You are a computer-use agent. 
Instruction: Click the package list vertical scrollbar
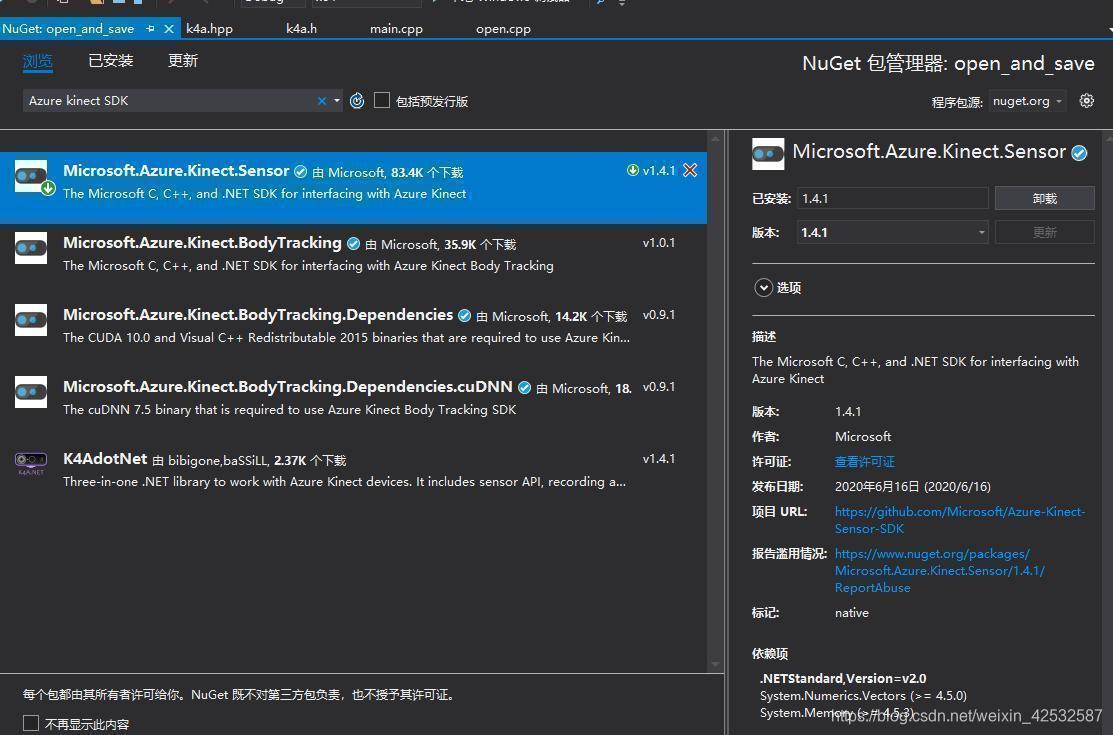tap(716, 401)
